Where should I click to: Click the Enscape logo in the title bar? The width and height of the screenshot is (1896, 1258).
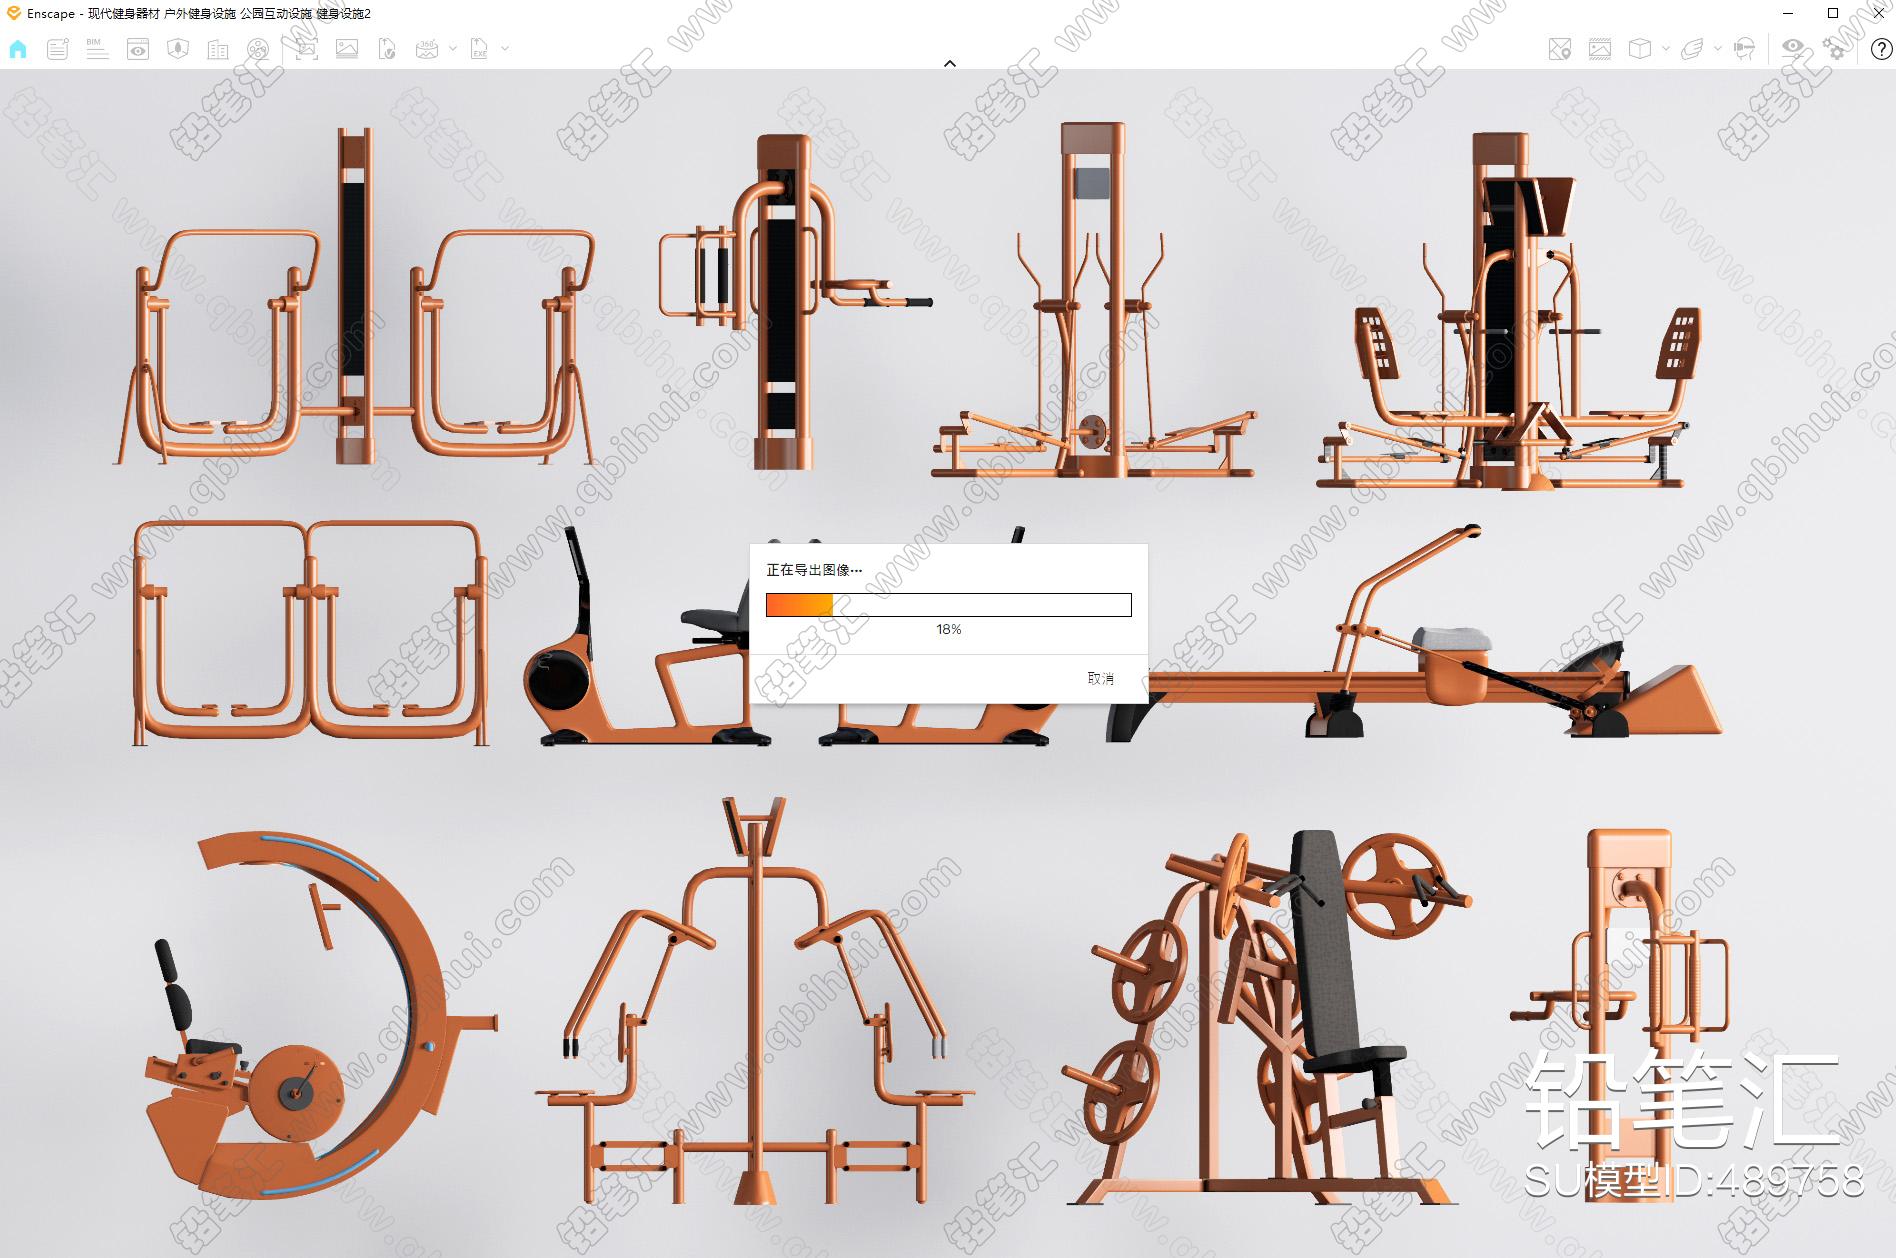(13, 13)
